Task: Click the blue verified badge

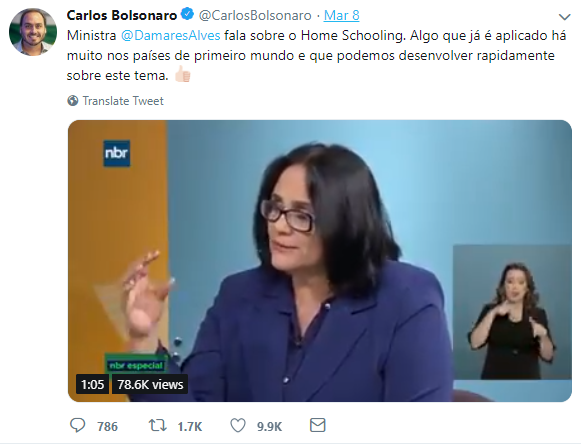Action: 187,14
